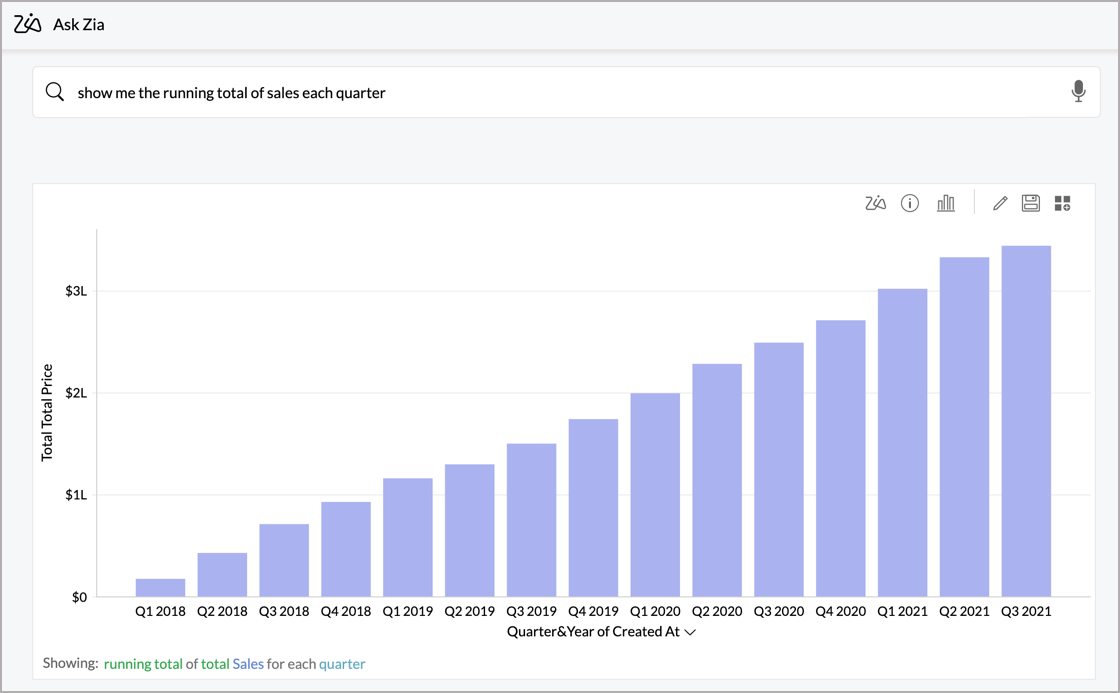Click the 'total' link before Sales
The image size is (1120, 693).
click(215, 664)
